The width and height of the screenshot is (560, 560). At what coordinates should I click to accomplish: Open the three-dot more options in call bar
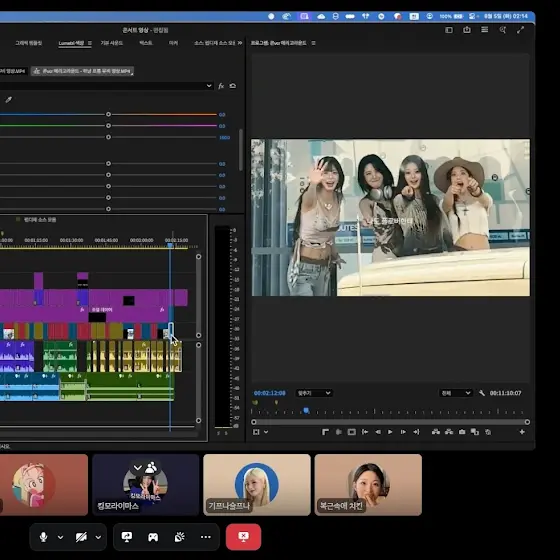(206, 537)
